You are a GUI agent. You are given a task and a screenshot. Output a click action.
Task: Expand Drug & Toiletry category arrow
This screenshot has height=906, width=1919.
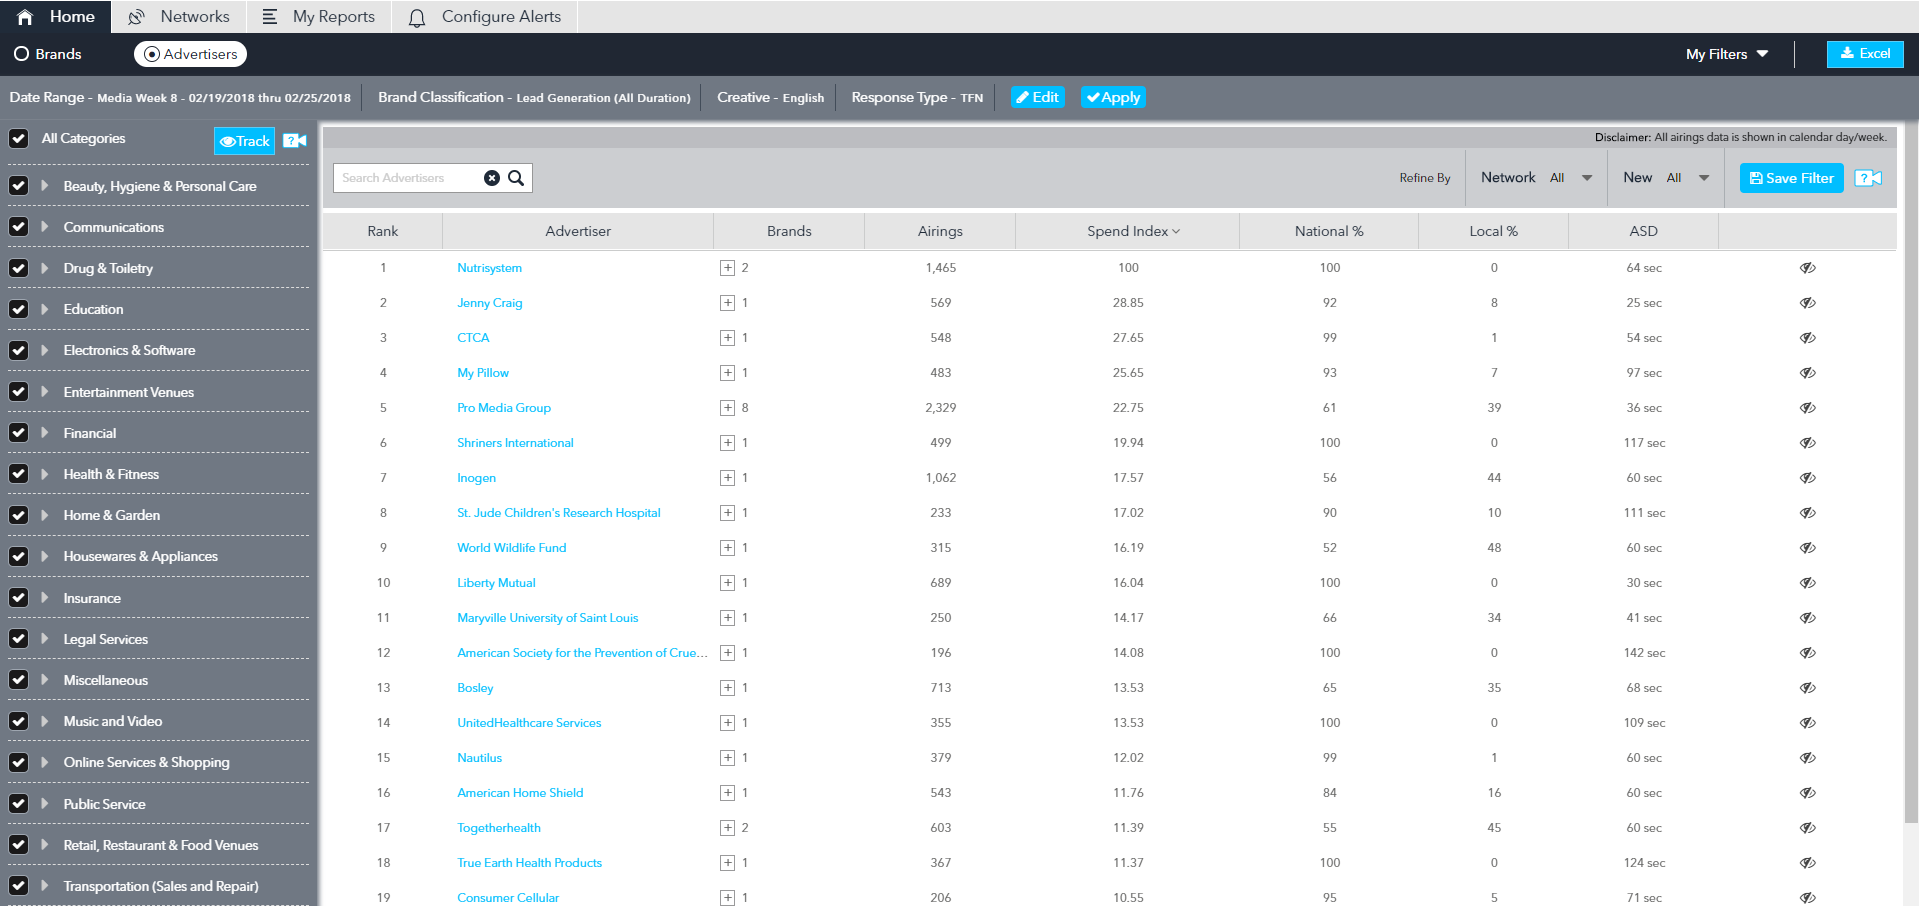tap(45, 268)
